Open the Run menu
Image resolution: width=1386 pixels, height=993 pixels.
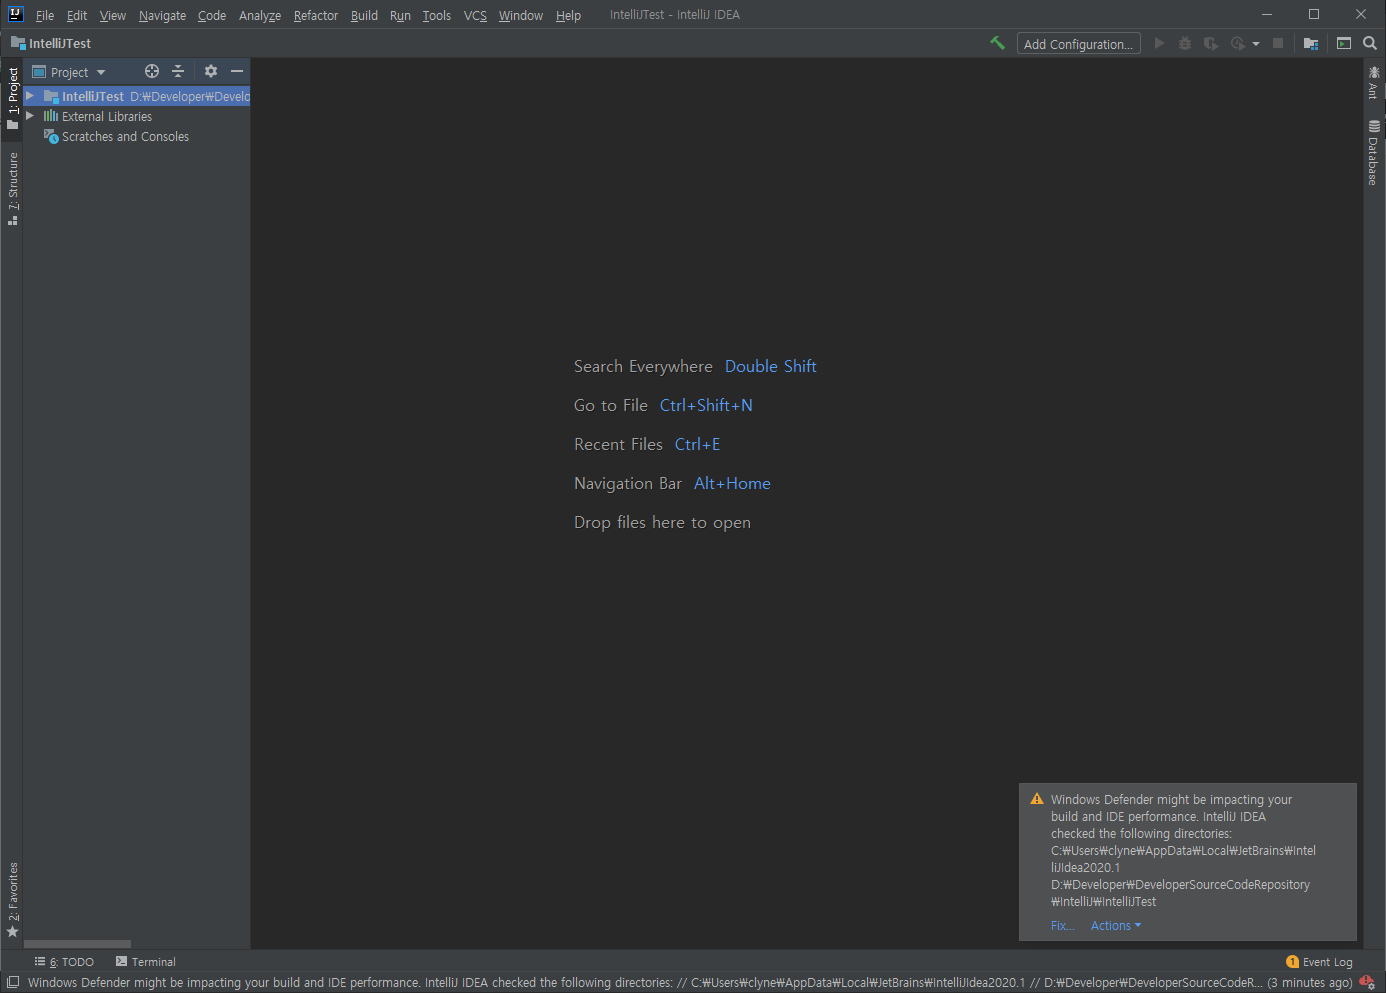(x=400, y=15)
